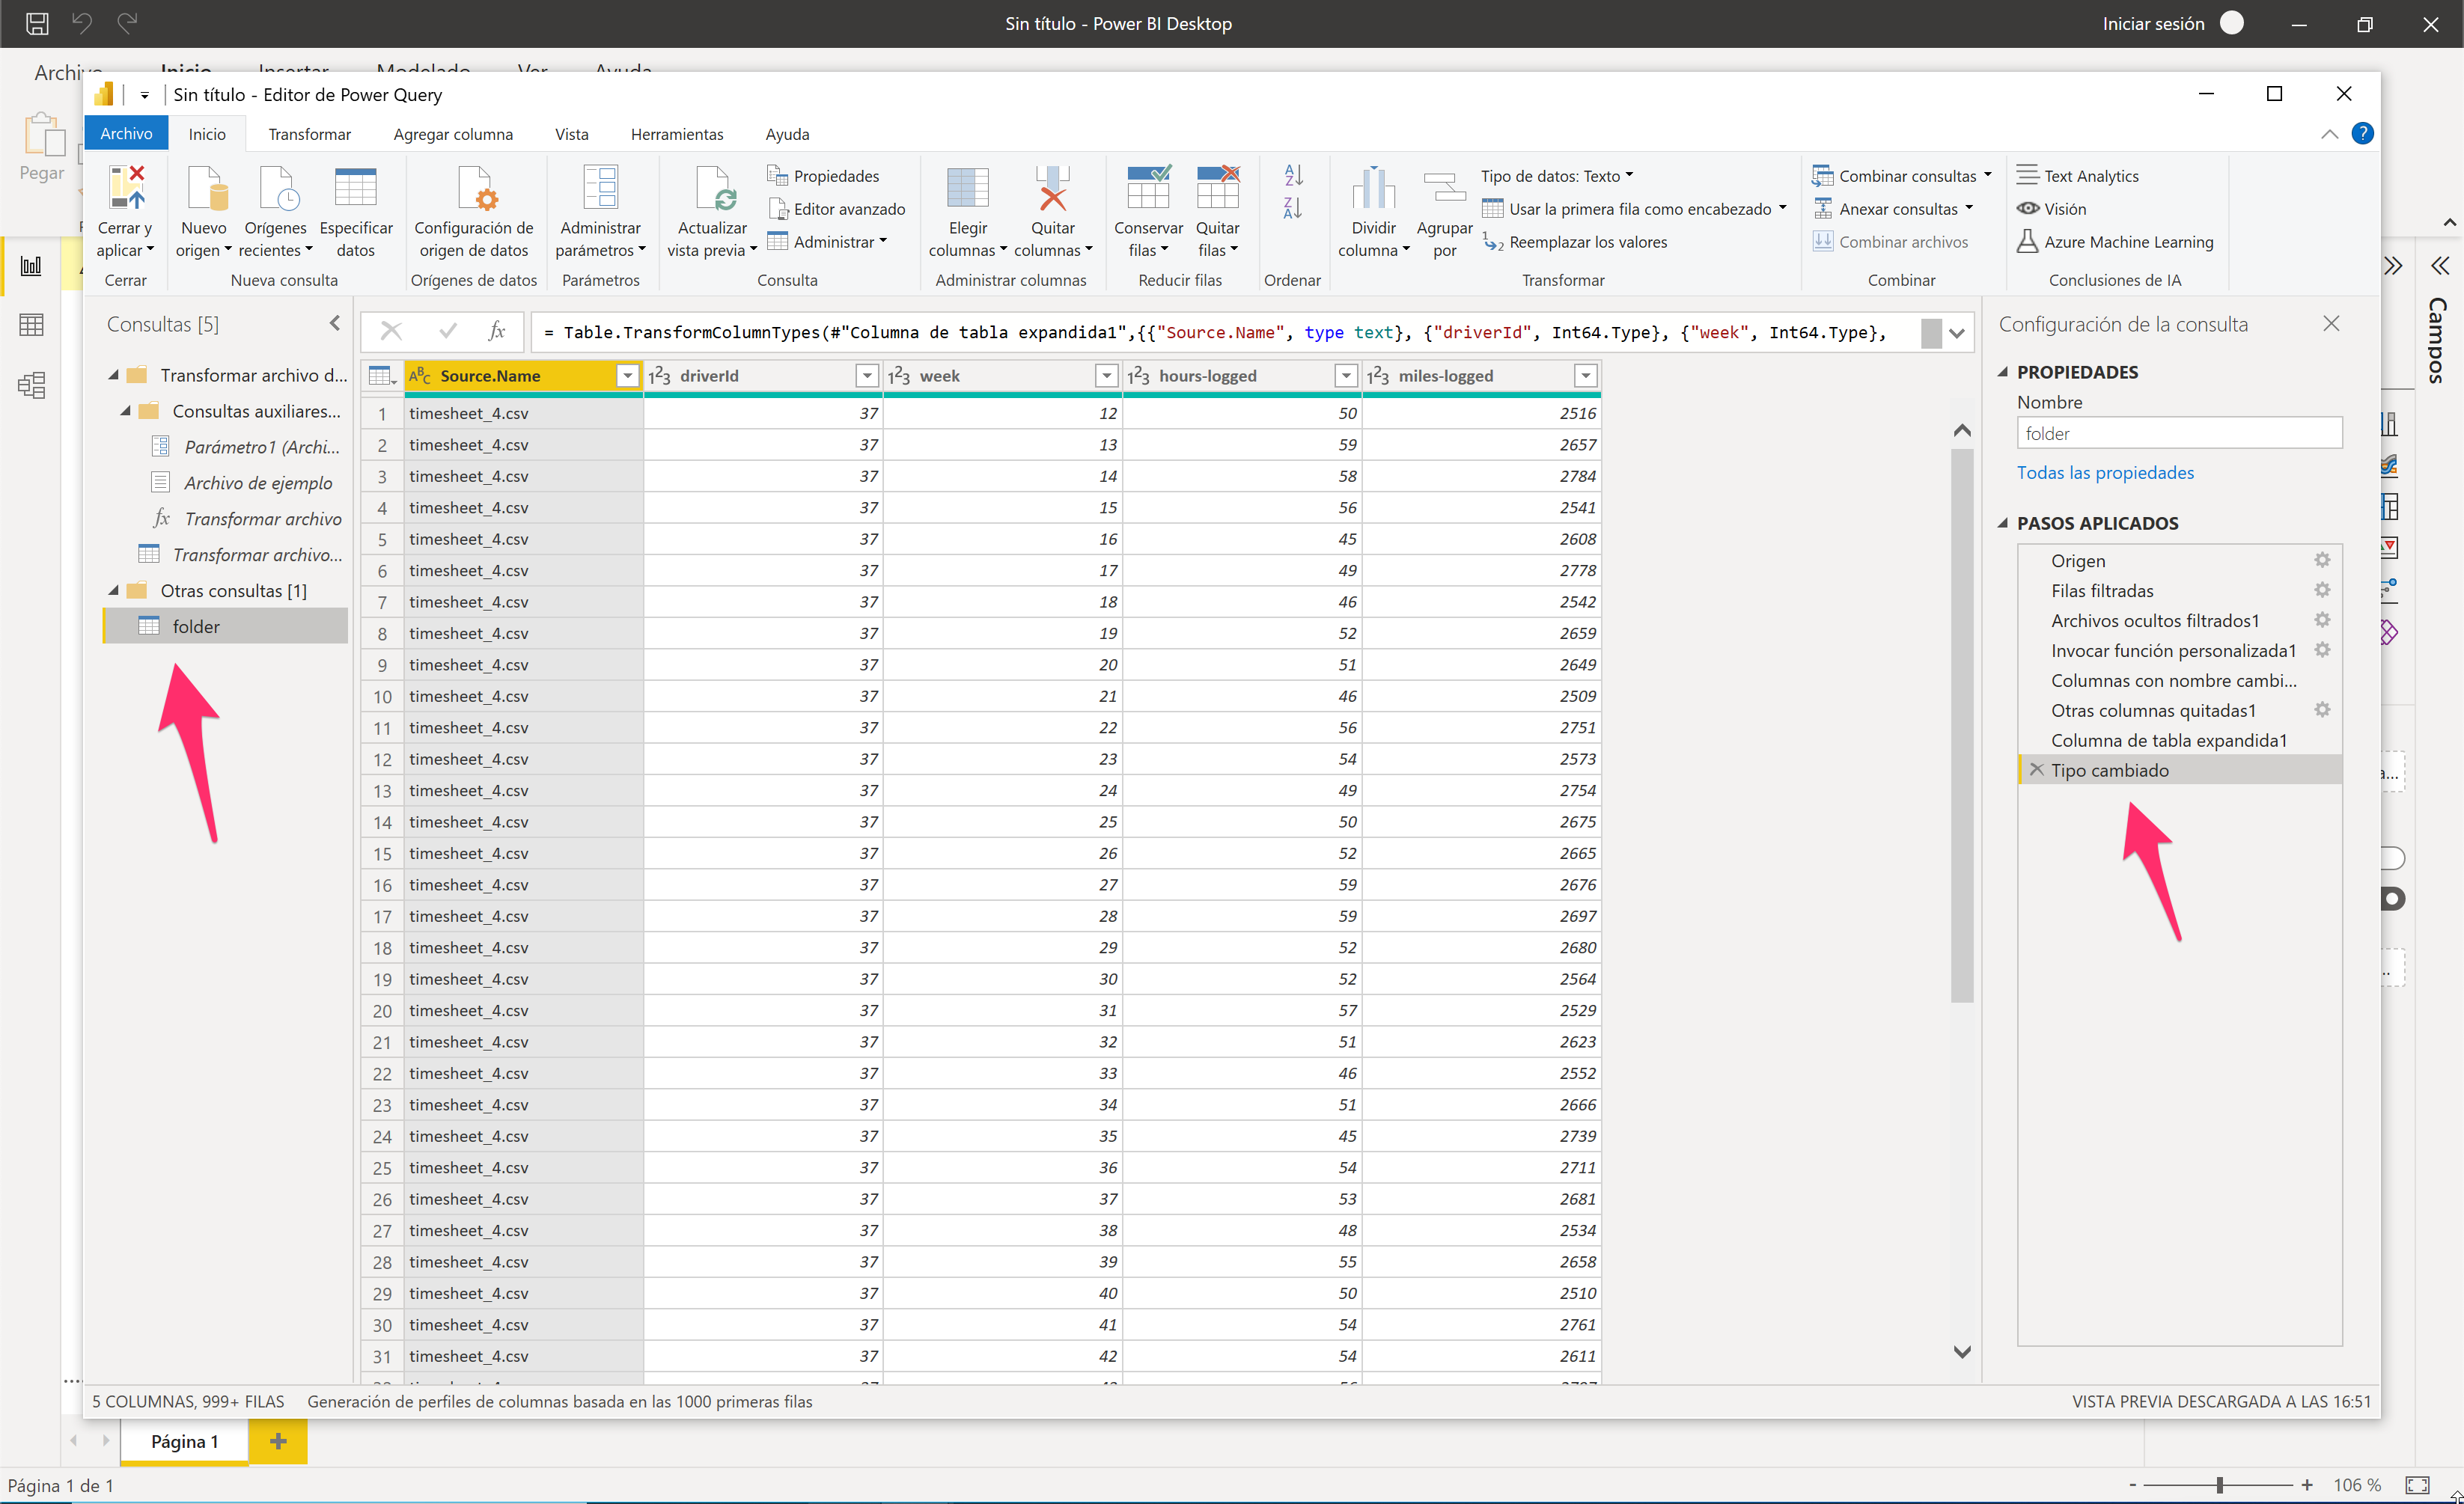Switch to Model view in Power BI sidebar
Screen dimensions: 2464x1504
click(31, 385)
